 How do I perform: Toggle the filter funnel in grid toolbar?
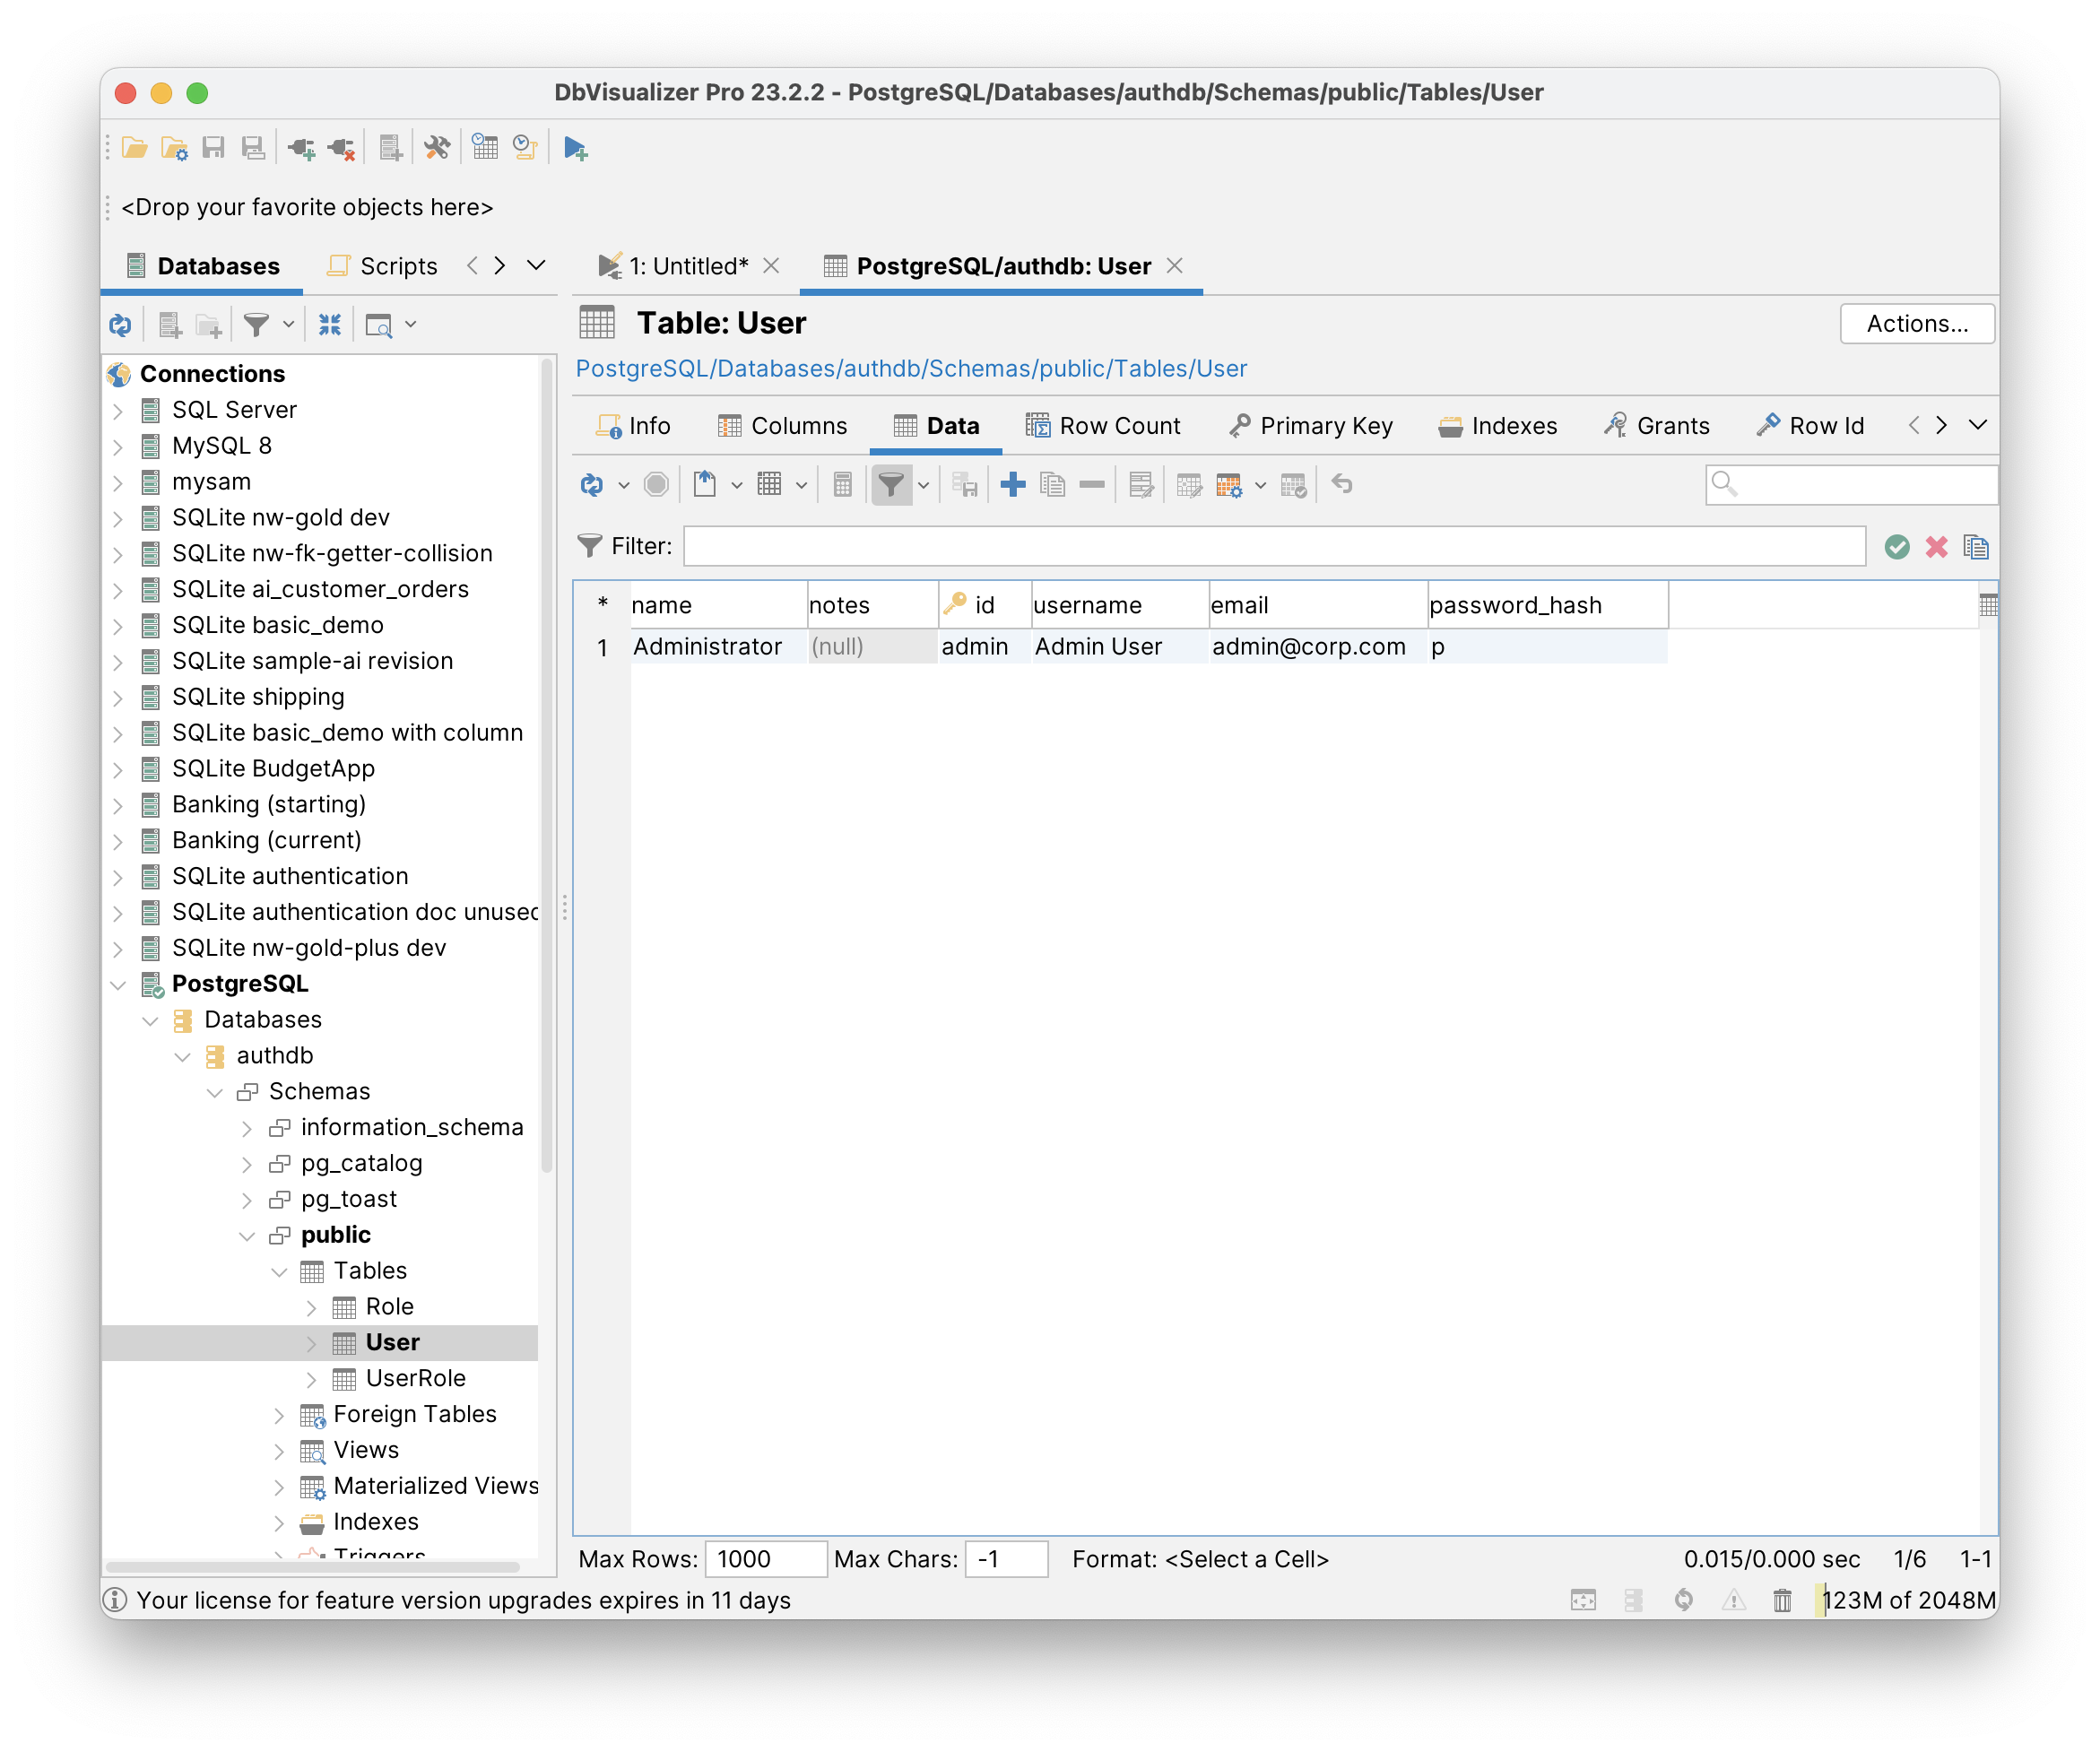coord(890,485)
